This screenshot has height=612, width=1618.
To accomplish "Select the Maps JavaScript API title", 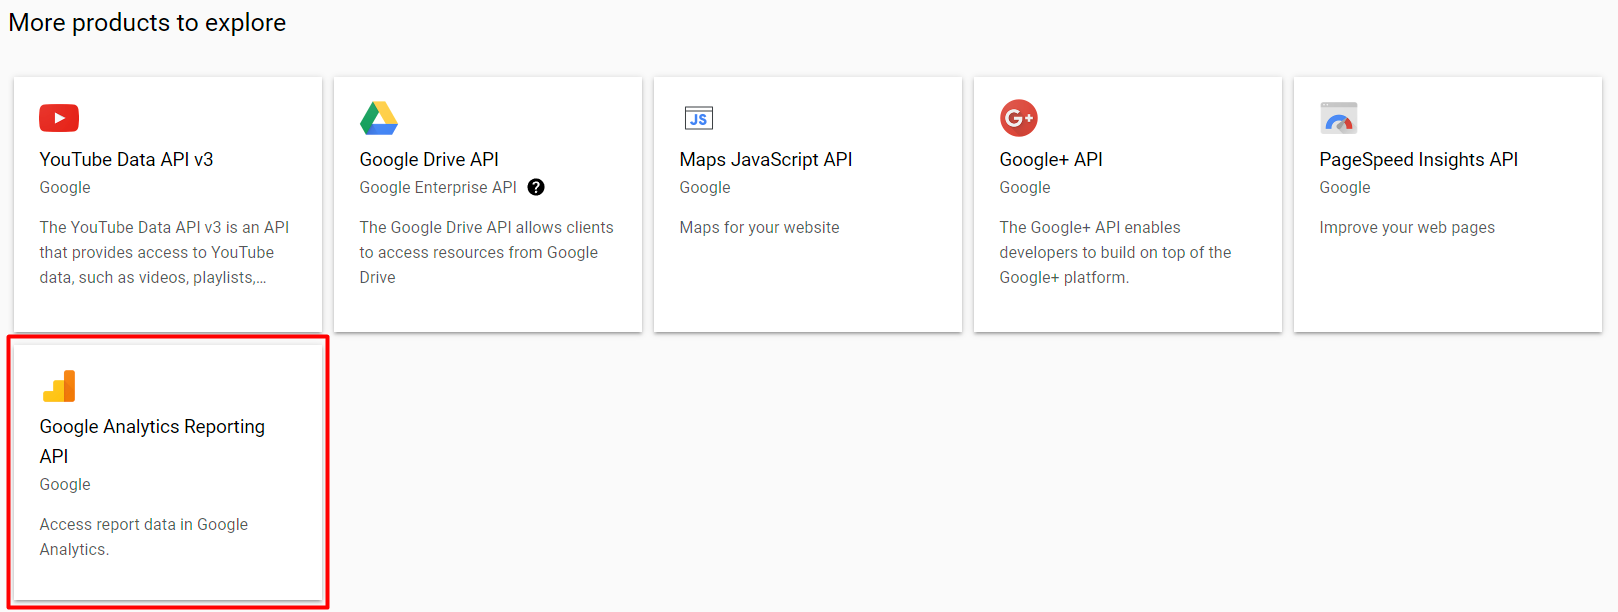I will tap(766, 160).
